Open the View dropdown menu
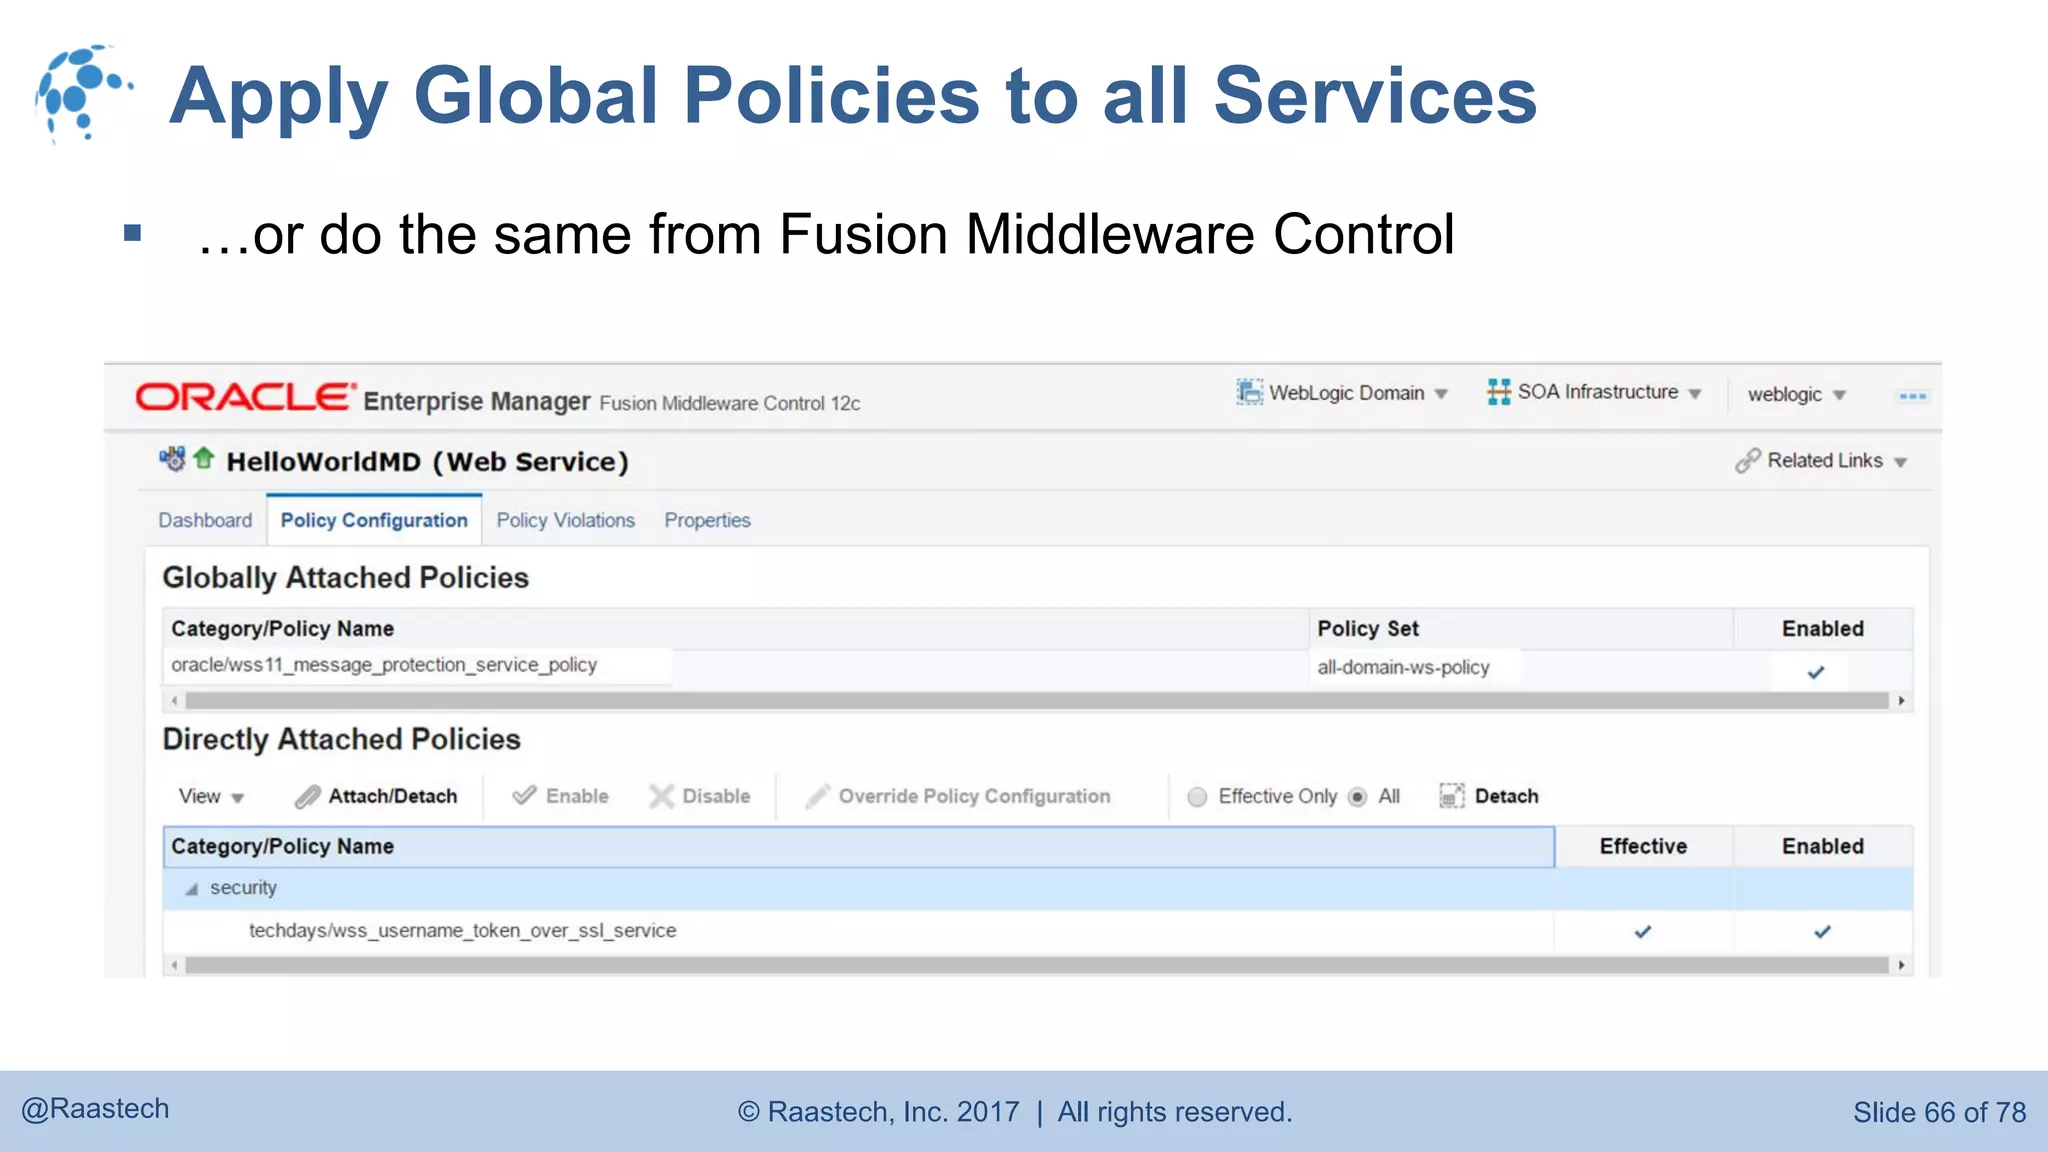This screenshot has width=2048, height=1152. point(211,796)
